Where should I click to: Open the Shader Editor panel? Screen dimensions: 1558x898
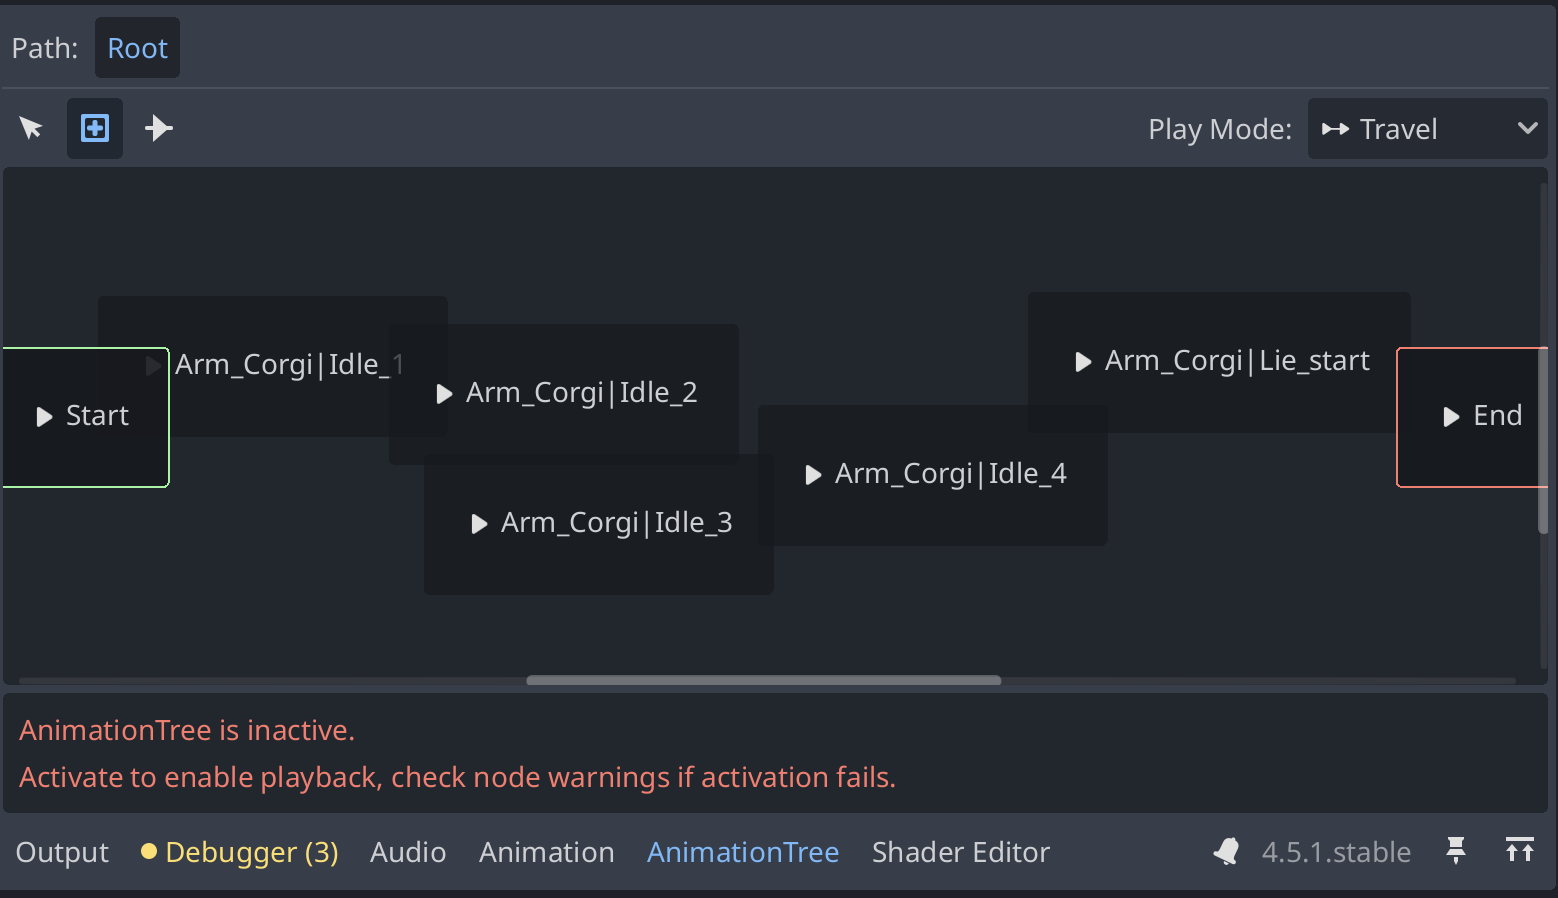(960, 852)
